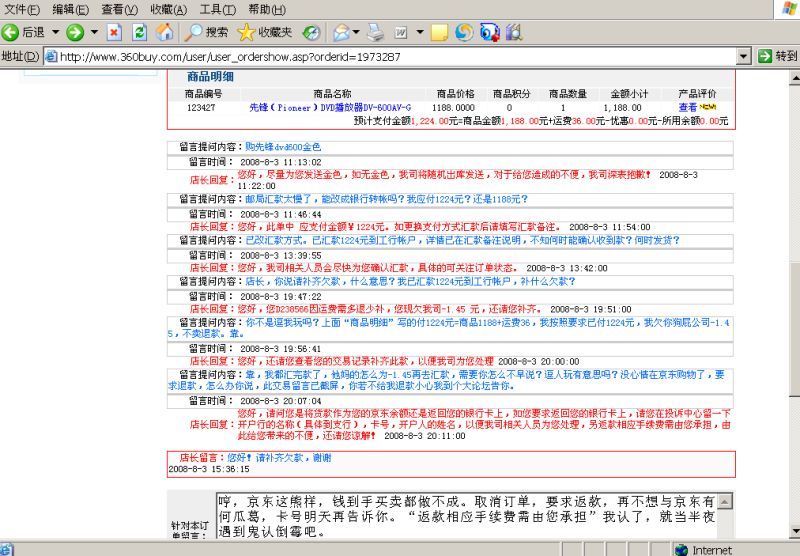This screenshot has width=800, height=556.
Task: Expand the Forward button history dropdown
Action: pyautogui.click(x=94, y=32)
